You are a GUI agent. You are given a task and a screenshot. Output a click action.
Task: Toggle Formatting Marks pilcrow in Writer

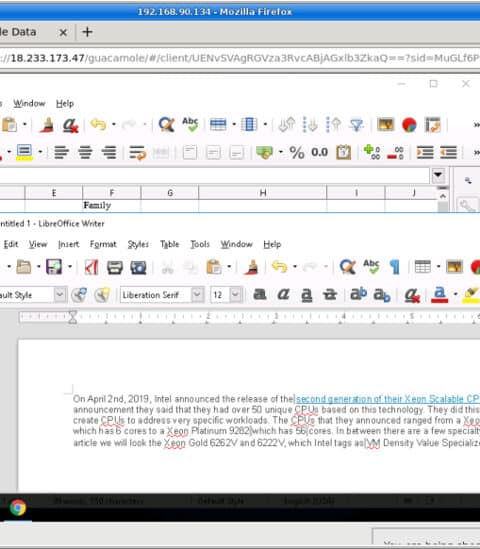[x=395, y=267]
